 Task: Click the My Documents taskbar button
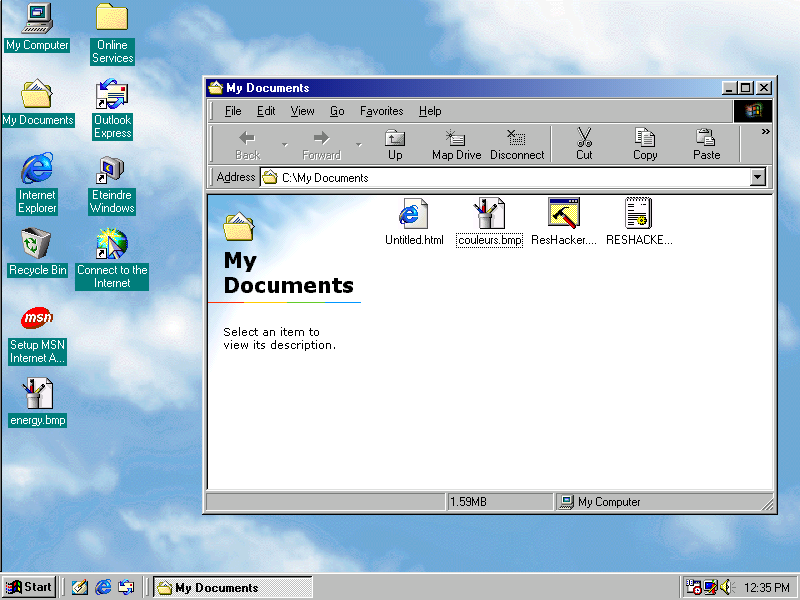click(x=232, y=587)
